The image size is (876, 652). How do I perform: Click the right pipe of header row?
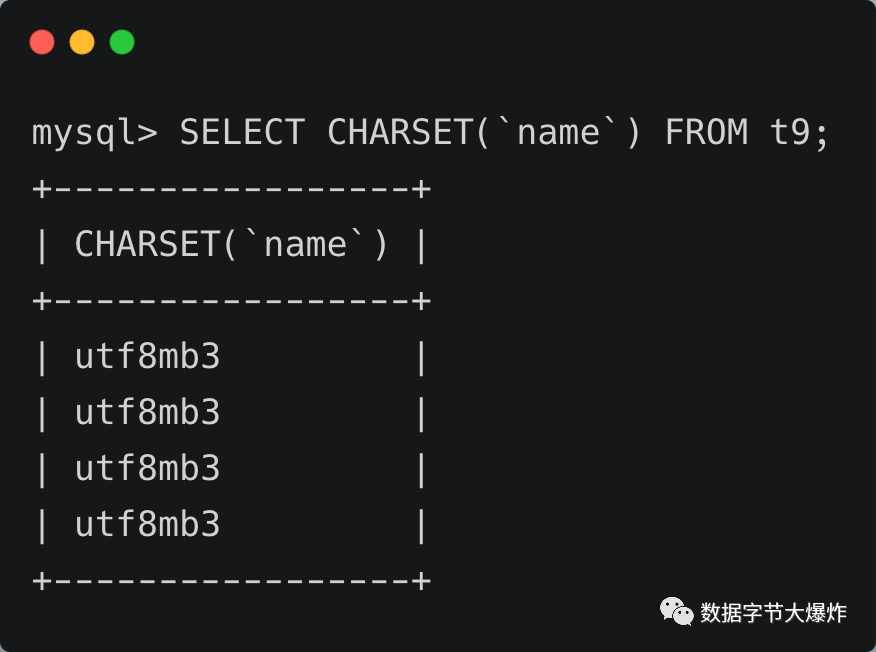[421, 246]
